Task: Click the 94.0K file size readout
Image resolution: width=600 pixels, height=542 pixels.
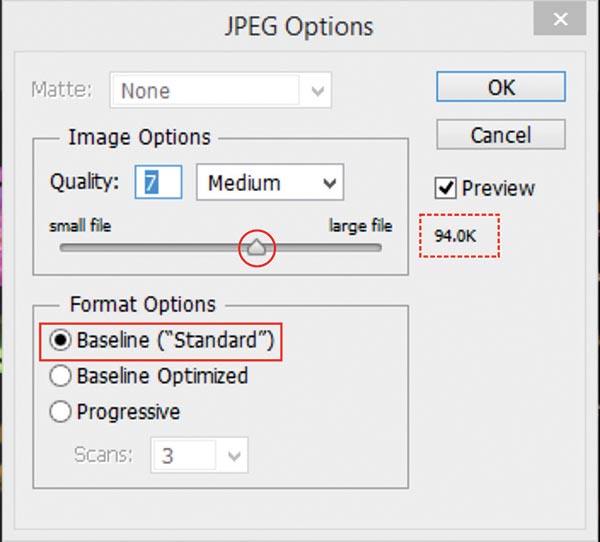Action: click(x=456, y=236)
